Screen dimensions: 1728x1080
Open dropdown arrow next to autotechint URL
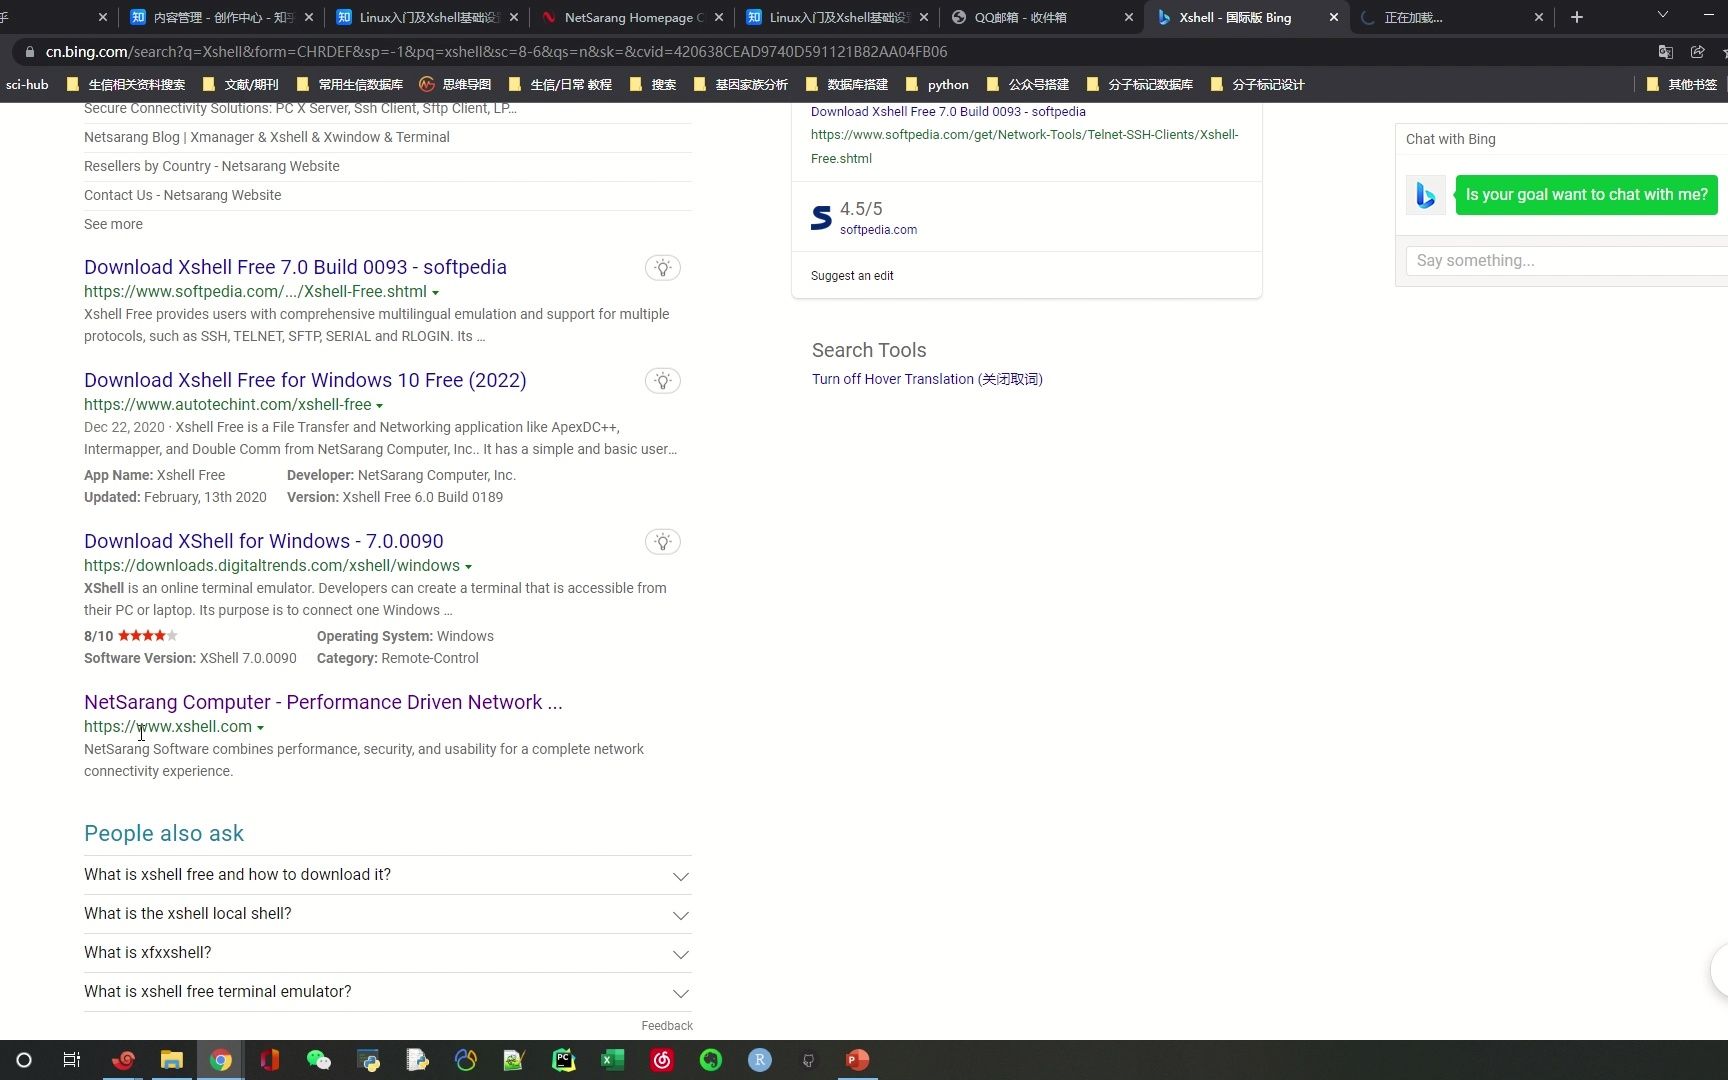pyautogui.click(x=379, y=406)
